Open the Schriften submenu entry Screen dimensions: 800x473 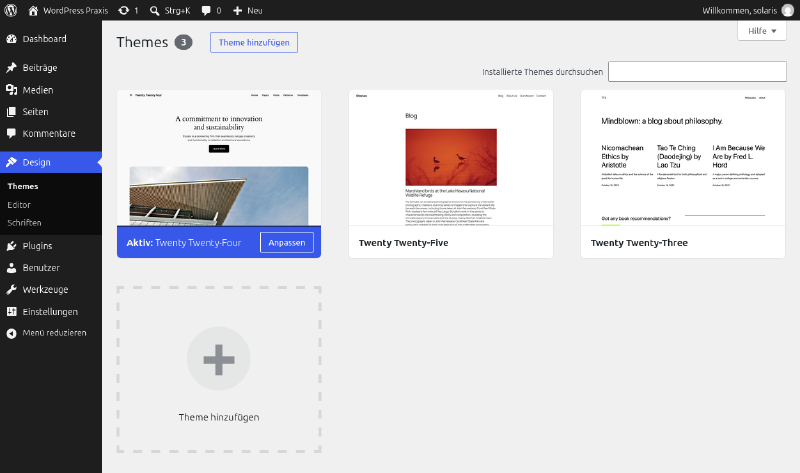tap(24, 222)
